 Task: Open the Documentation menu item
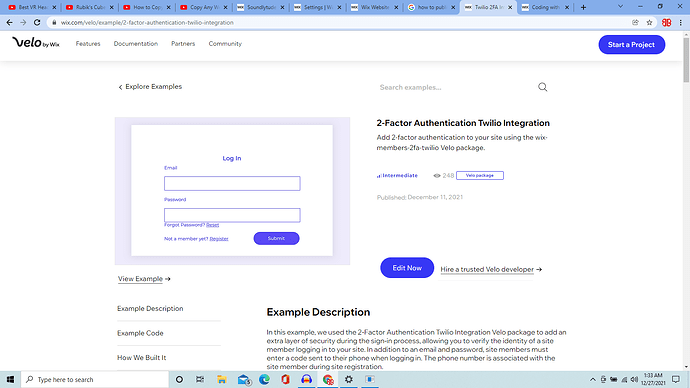pos(136,44)
